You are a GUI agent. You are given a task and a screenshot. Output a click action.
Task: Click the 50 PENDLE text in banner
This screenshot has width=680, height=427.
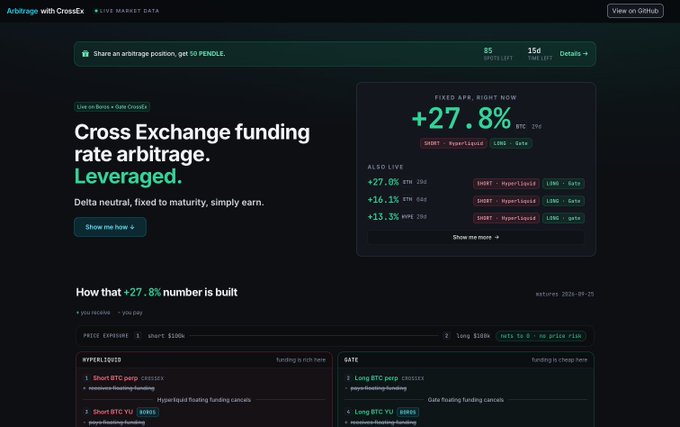pos(207,54)
